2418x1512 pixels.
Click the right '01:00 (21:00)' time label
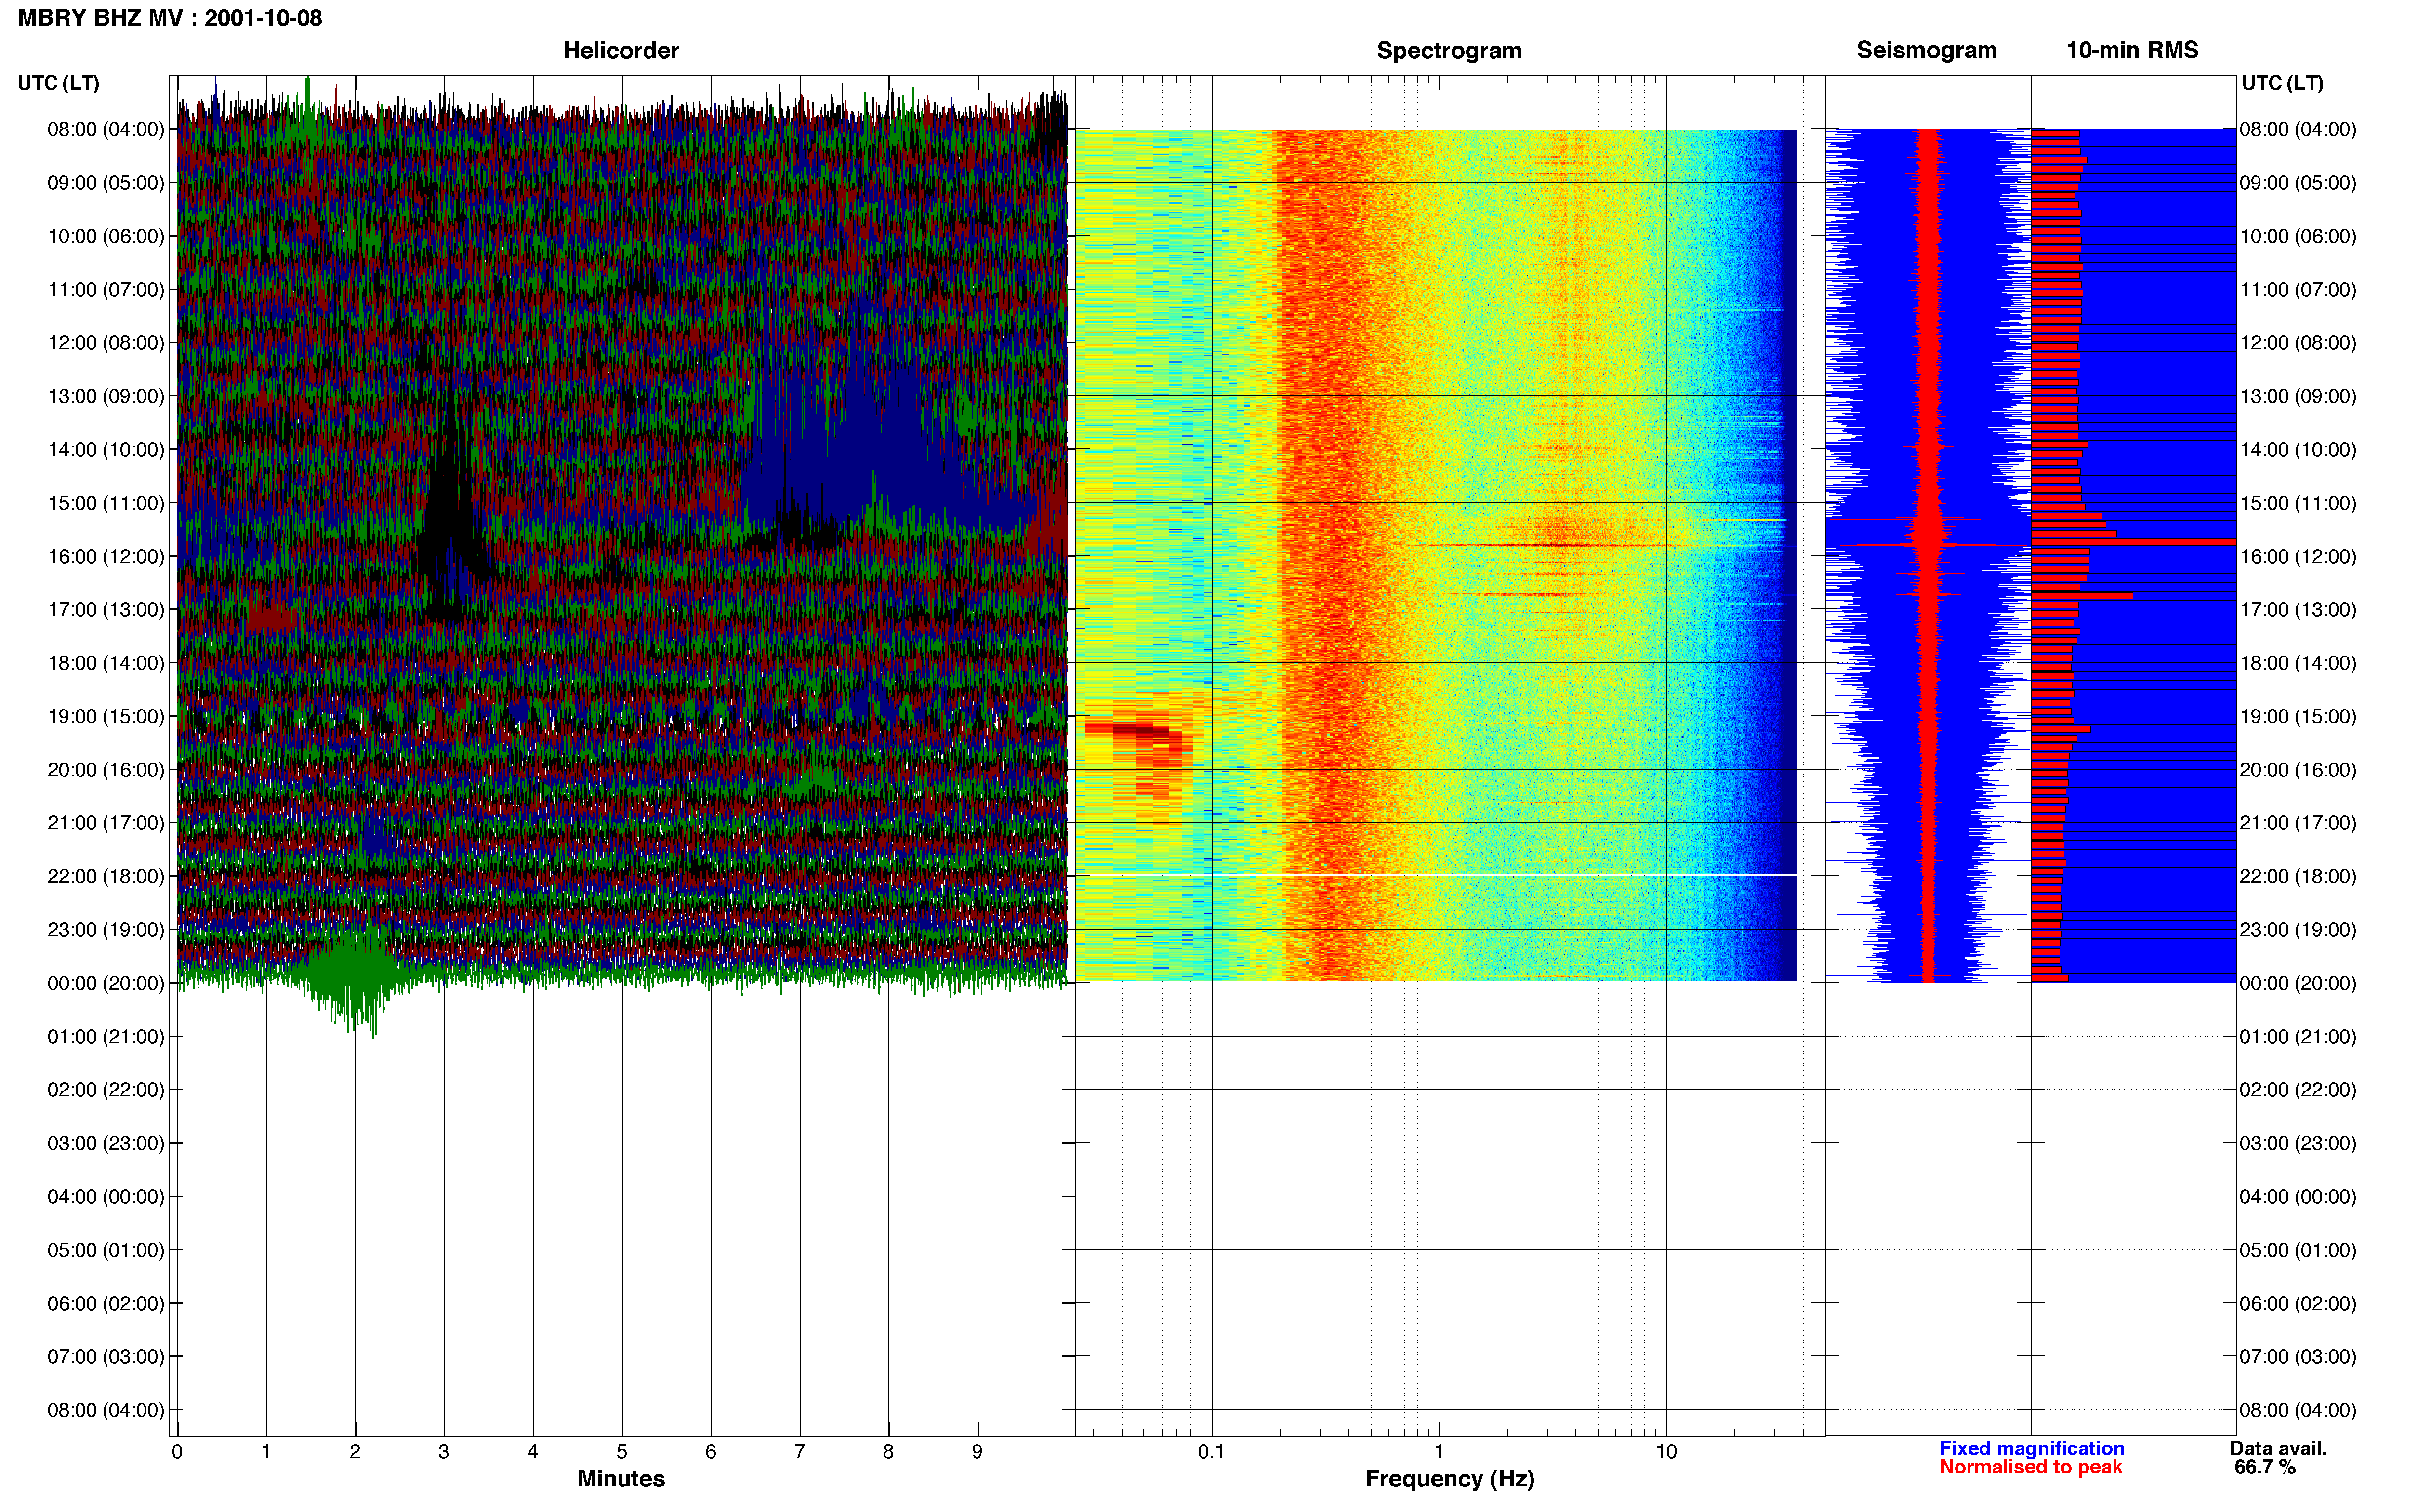(x=2298, y=1036)
